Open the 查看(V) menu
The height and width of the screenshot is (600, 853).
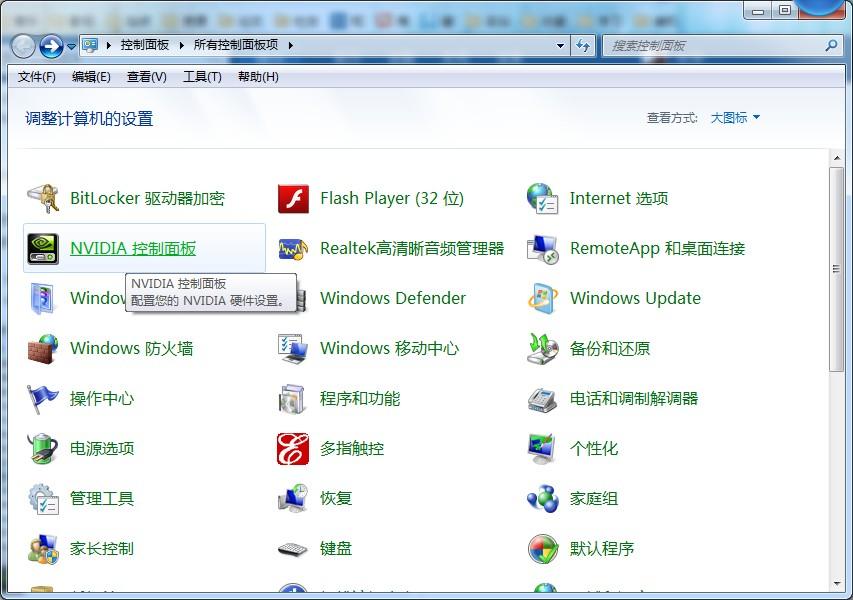pyautogui.click(x=147, y=77)
